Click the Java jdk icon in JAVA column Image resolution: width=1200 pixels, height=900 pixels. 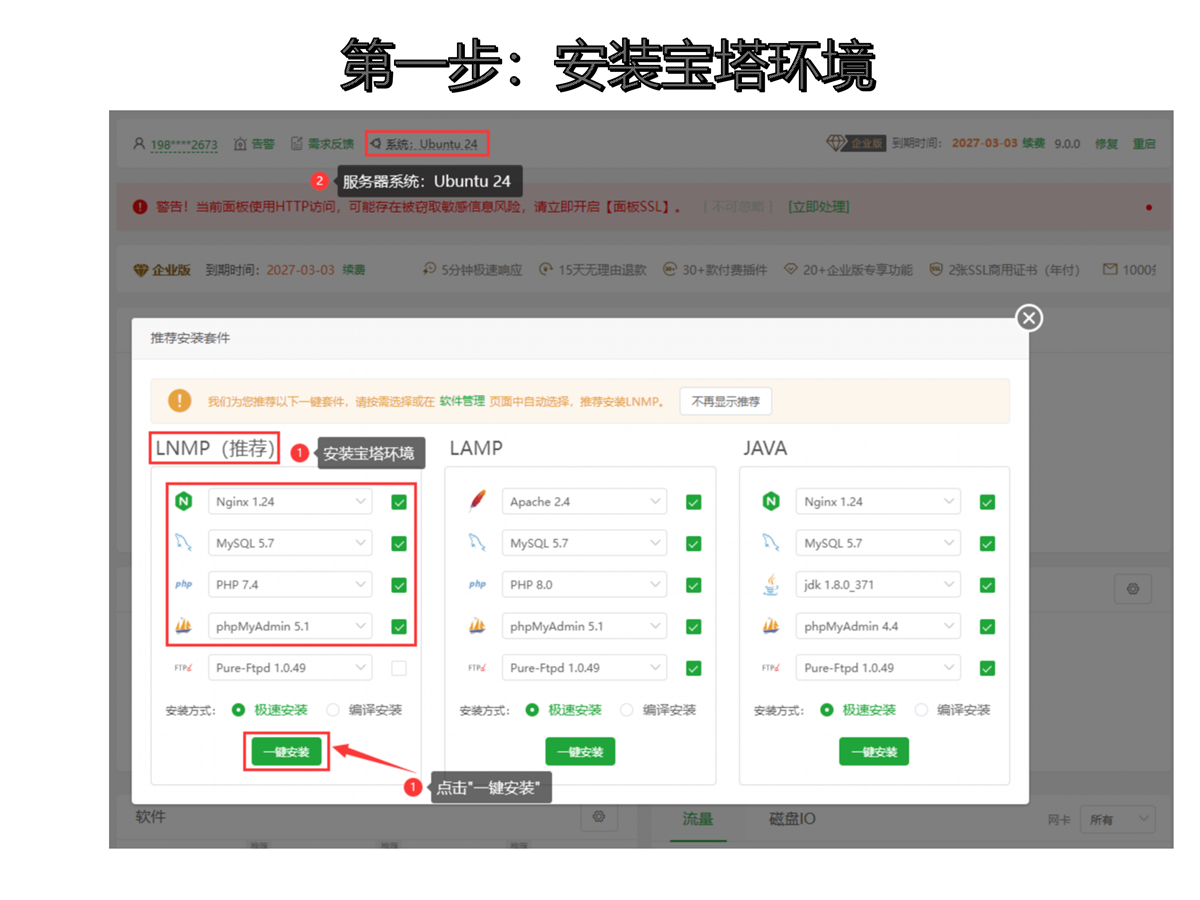point(771,585)
